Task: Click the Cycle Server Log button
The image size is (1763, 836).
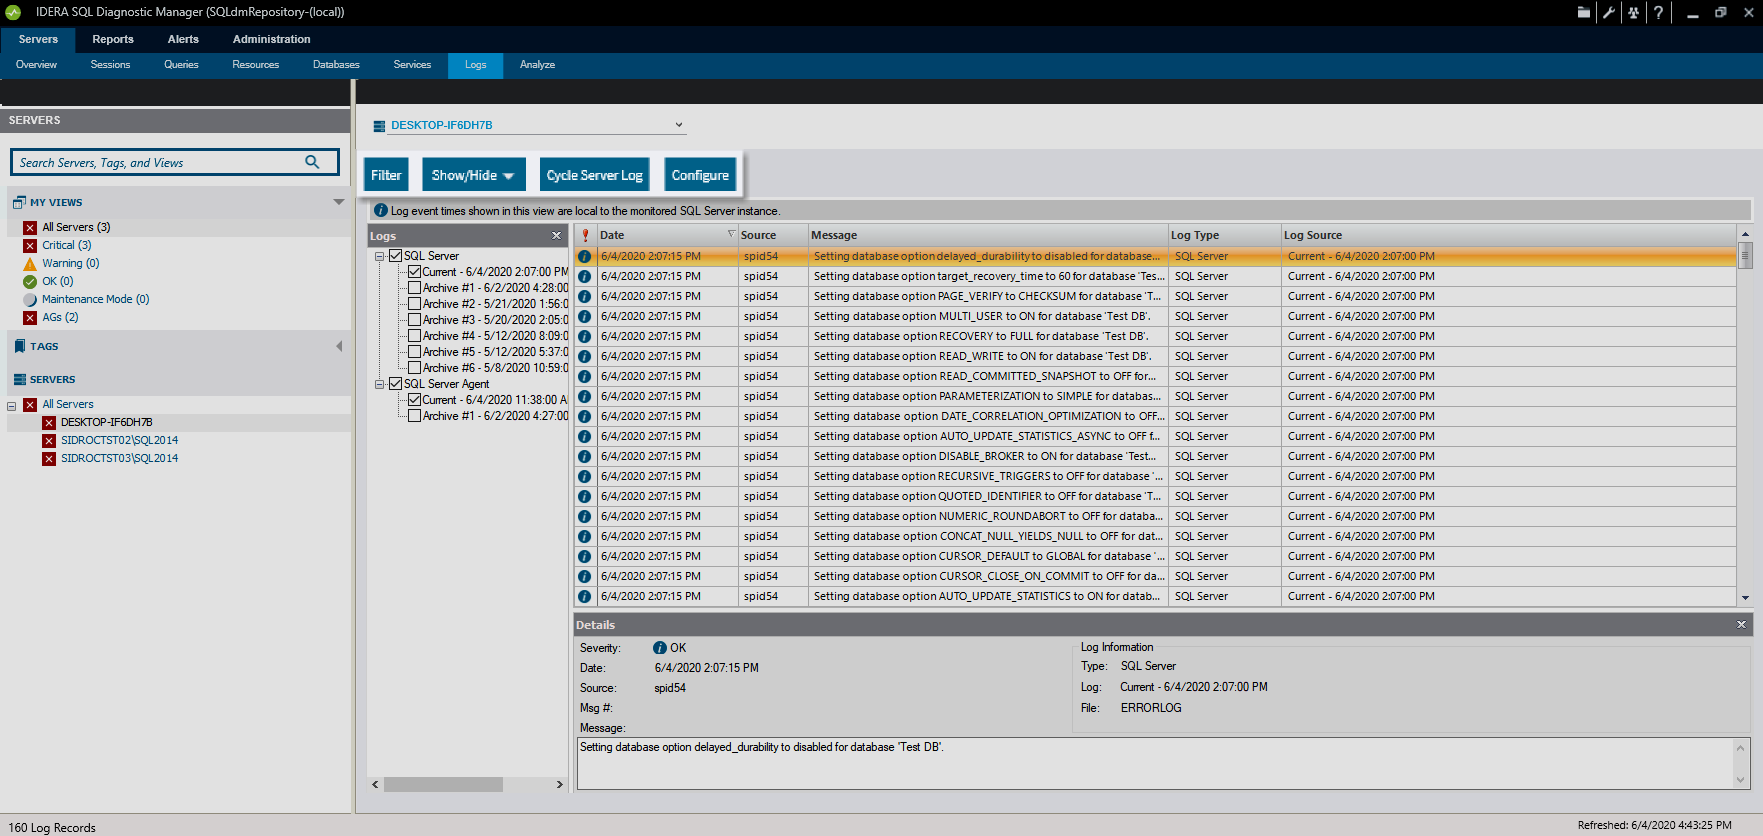Action: [594, 175]
